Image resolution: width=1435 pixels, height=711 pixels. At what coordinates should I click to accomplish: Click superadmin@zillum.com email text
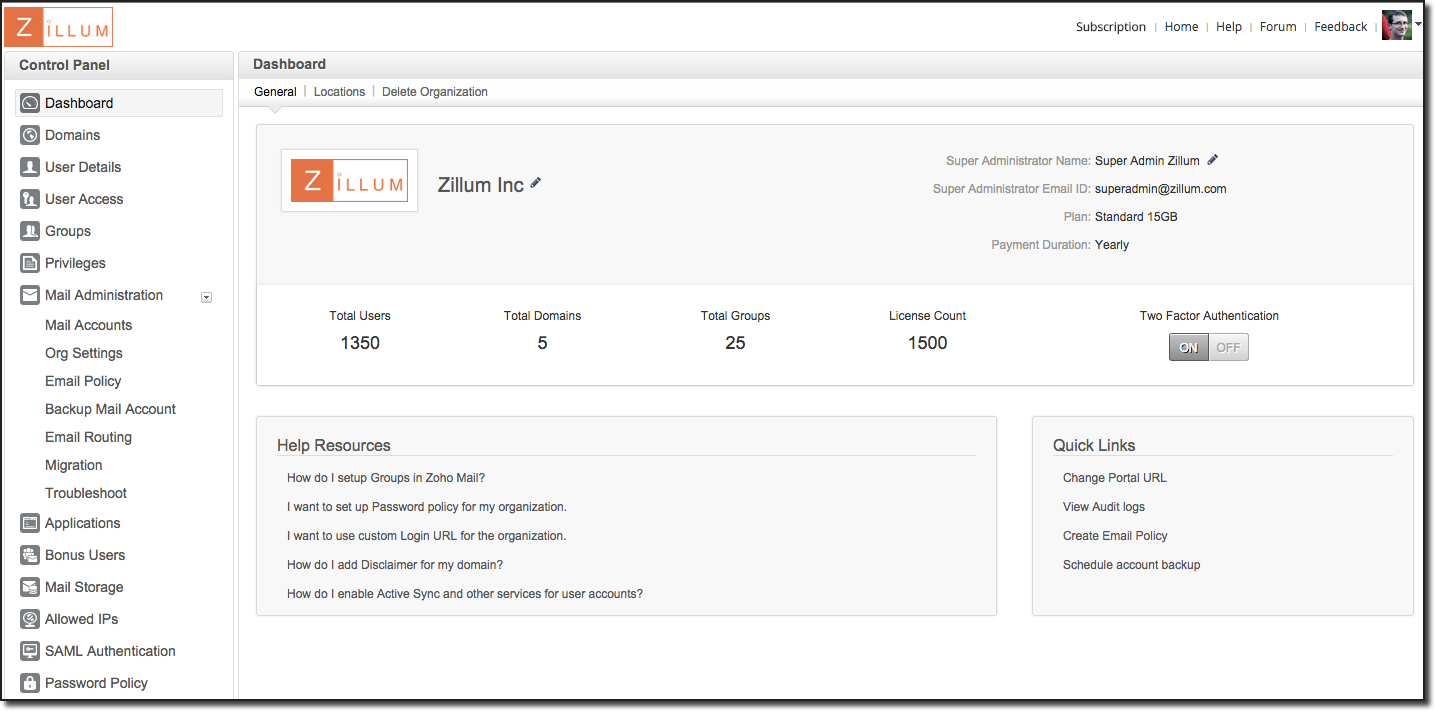coord(1161,188)
